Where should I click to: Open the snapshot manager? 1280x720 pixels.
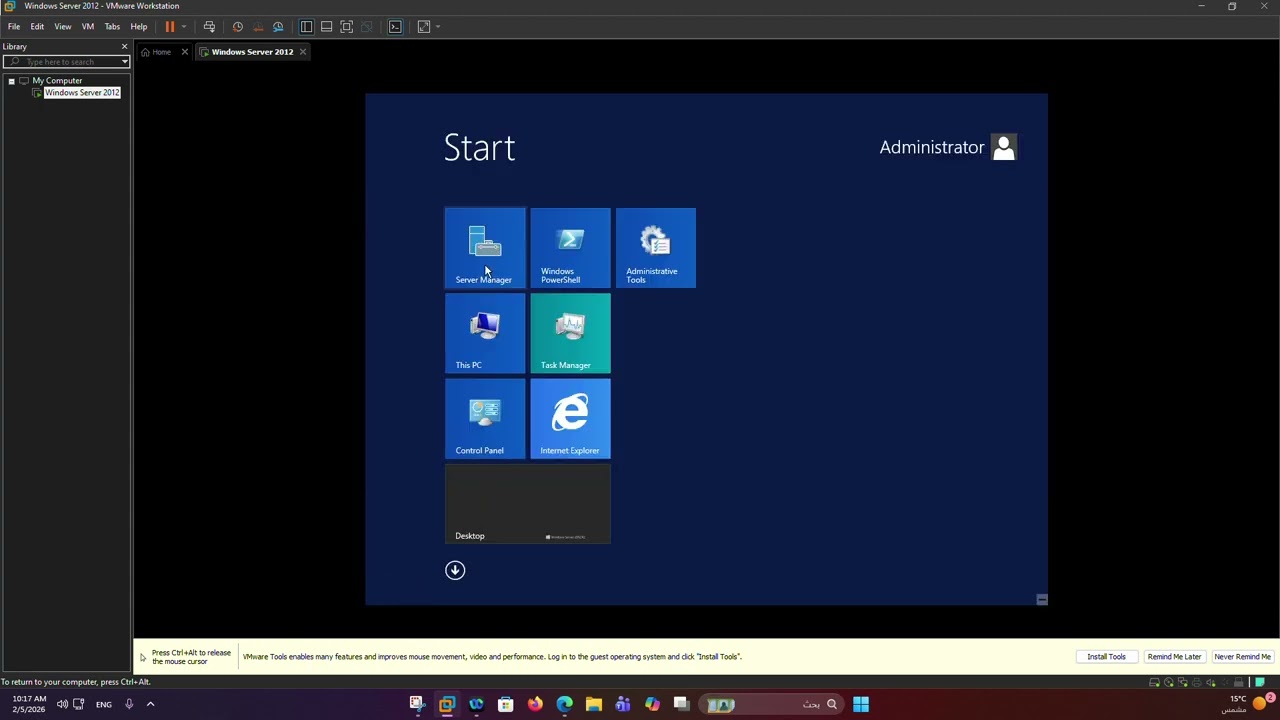tap(278, 27)
